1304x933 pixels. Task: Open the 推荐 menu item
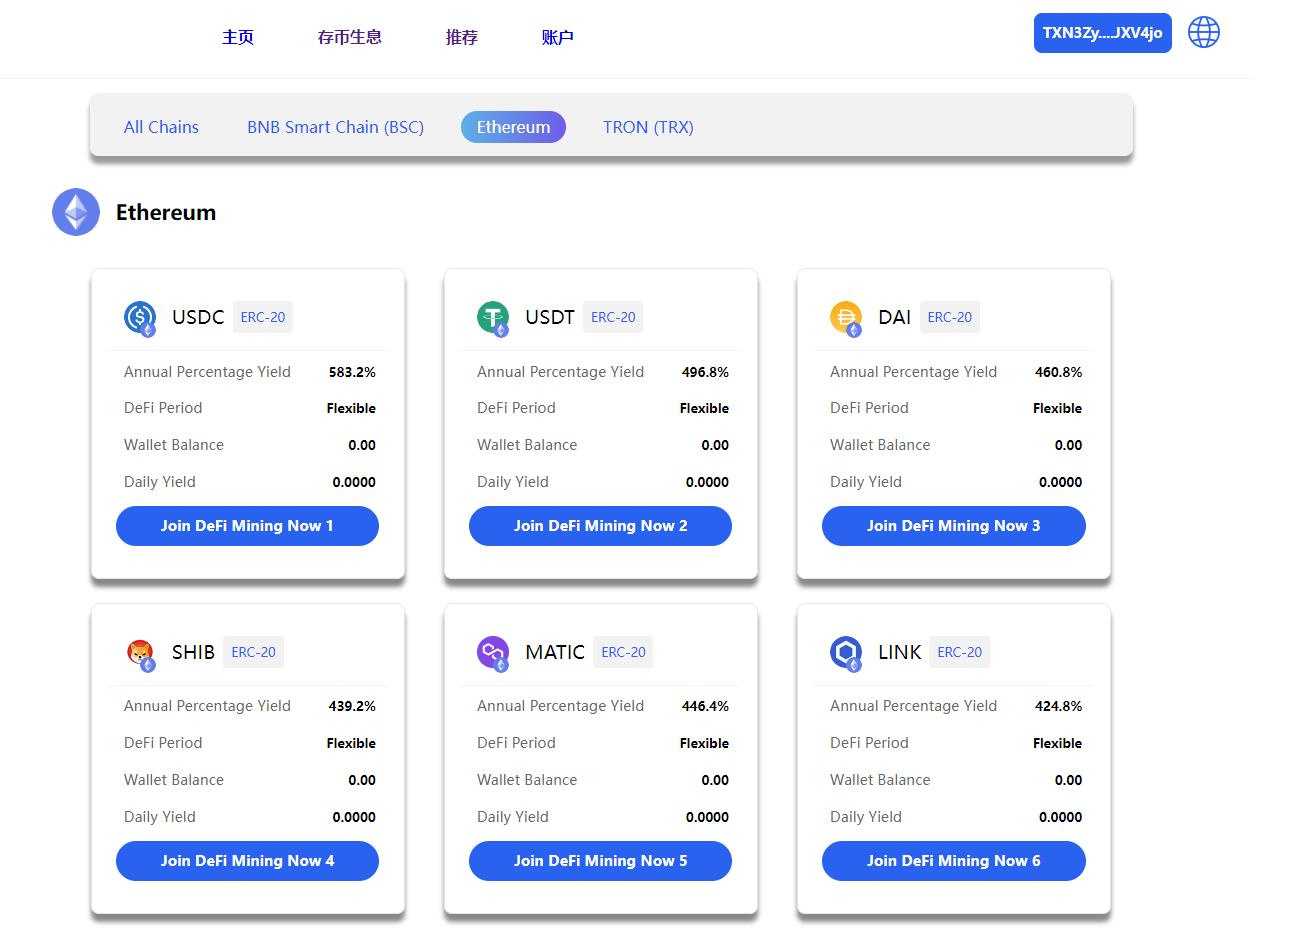(x=462, y=37)
